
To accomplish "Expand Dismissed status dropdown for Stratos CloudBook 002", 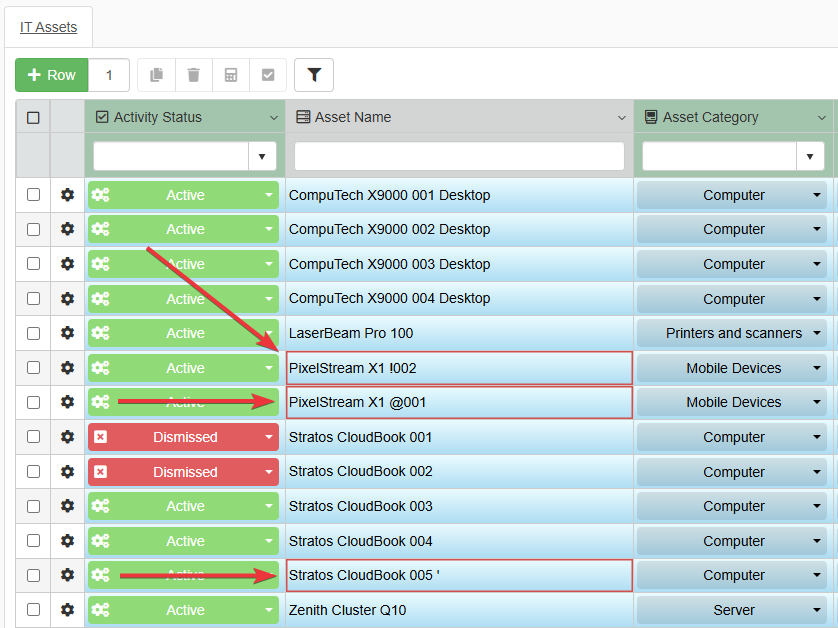I will 268,472.
